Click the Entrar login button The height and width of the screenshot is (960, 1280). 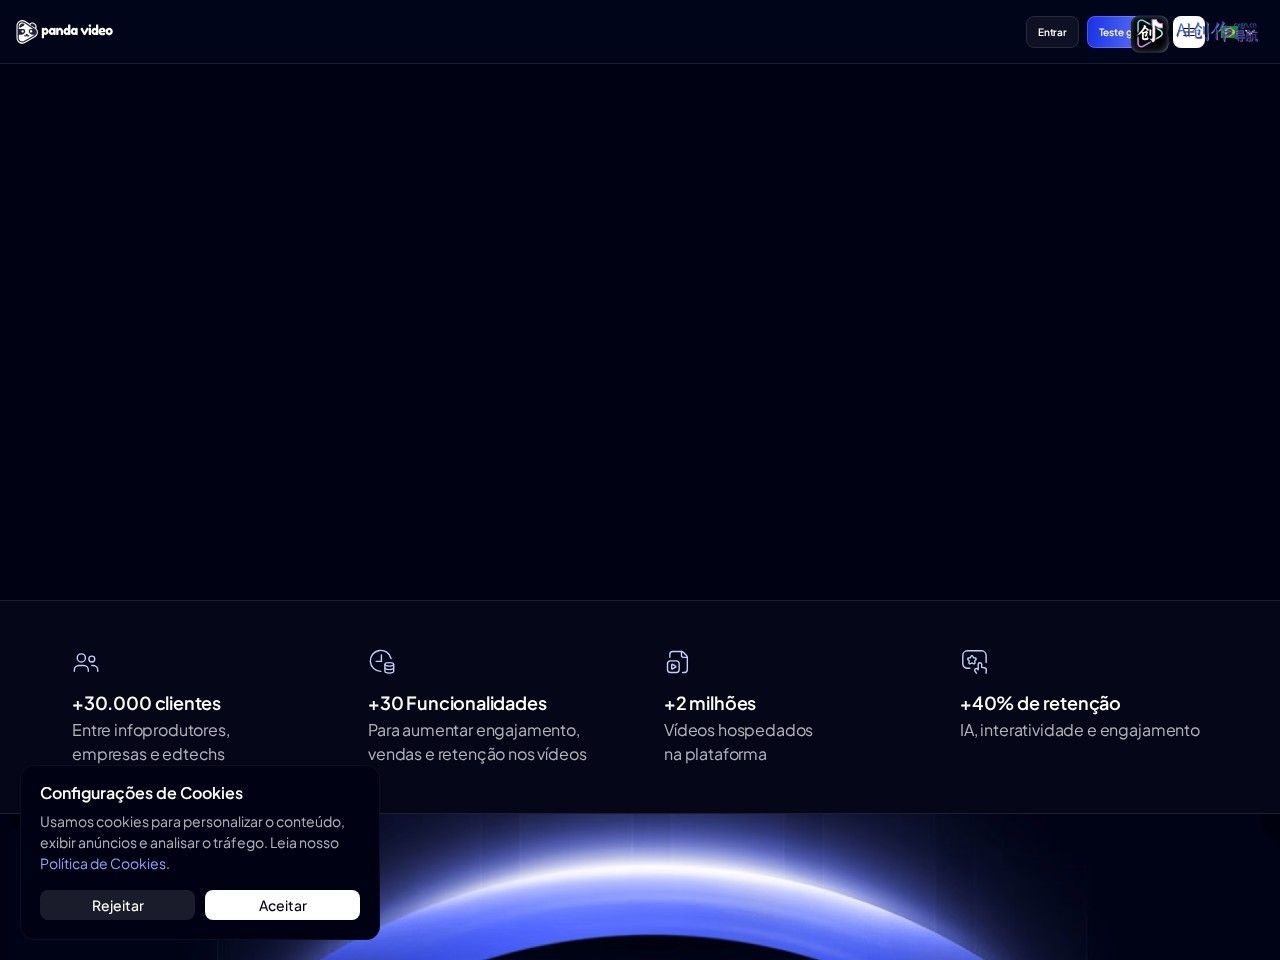click(1052, 32)
